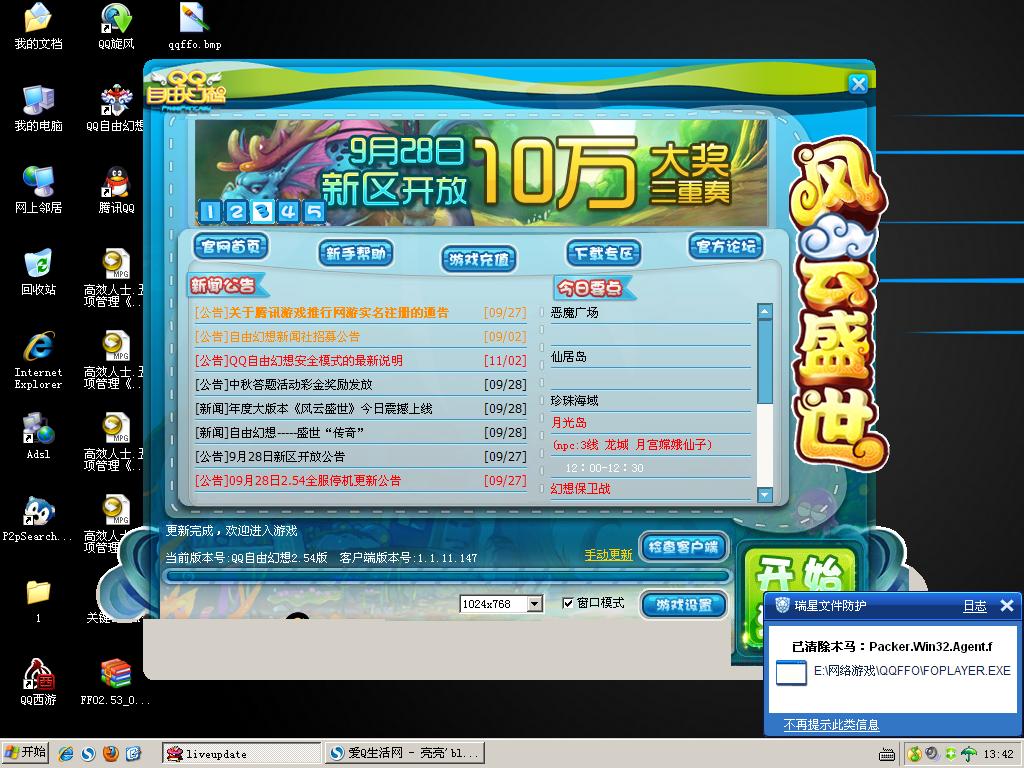Click the Sogou browser quick launch icon
This screenshot has width=1024, height=768.
pyautogui.click(x=88, y=754)
